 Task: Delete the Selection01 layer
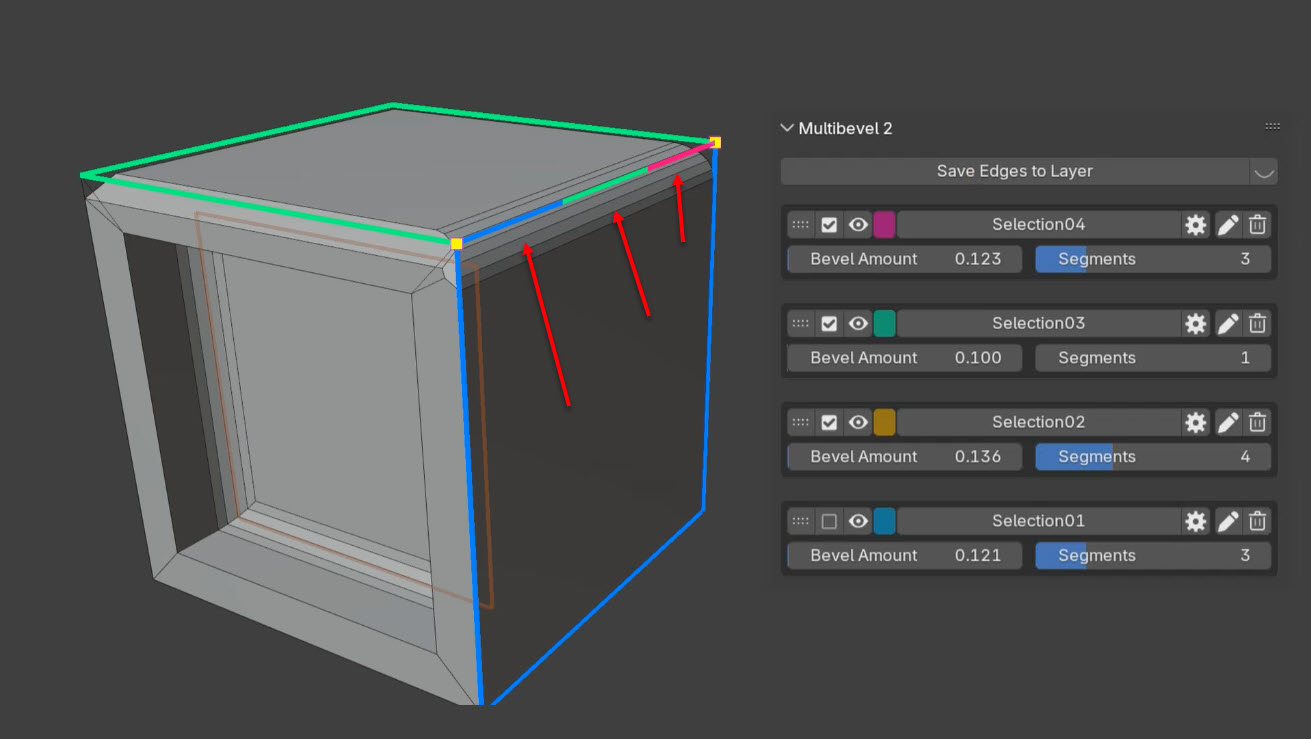pyautogui.click(x=1258, y=522)
